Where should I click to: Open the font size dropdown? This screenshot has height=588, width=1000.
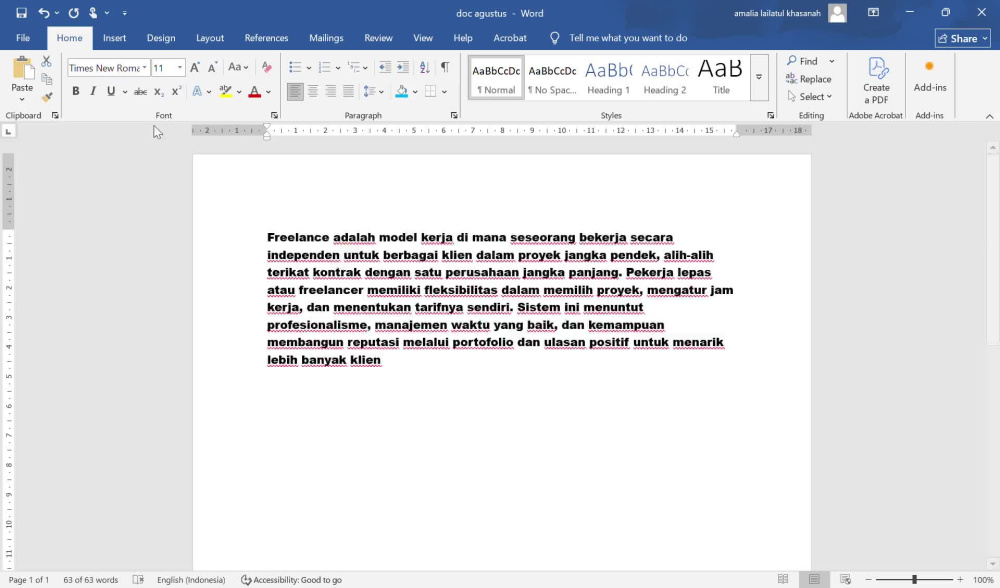pyautogui.click(x=180, y=68)
